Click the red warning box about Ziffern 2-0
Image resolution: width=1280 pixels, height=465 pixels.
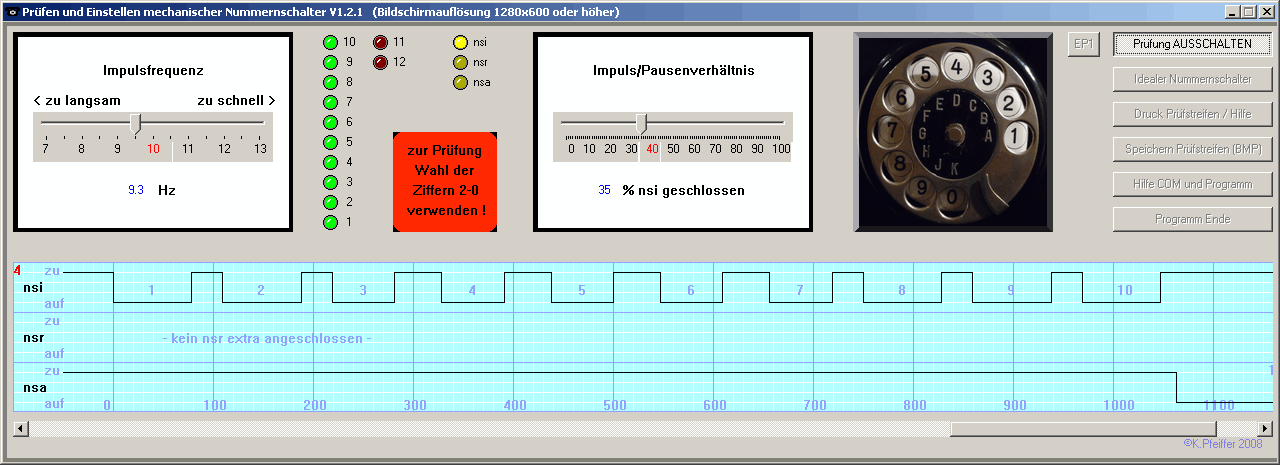tap(445, 181)
